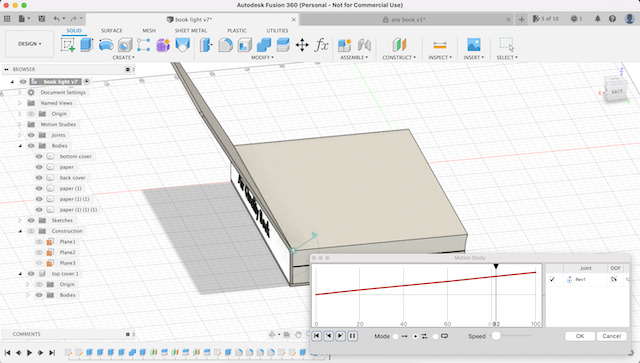
Task: Select the Combine tool
Action: point(264,45)
